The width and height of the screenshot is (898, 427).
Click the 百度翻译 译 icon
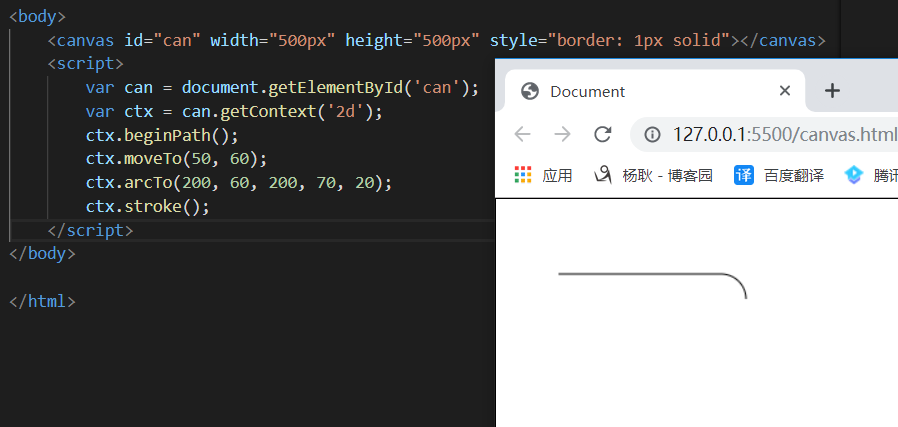pos(743,175)
